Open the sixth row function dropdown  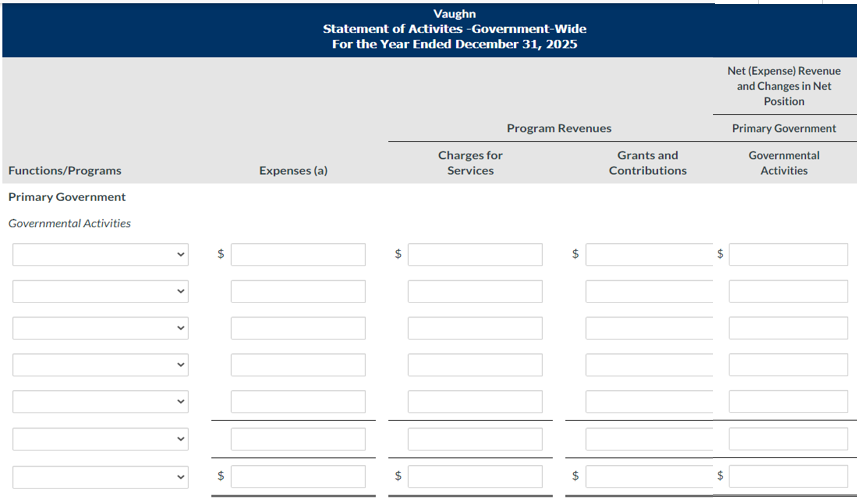pos(101,439)
